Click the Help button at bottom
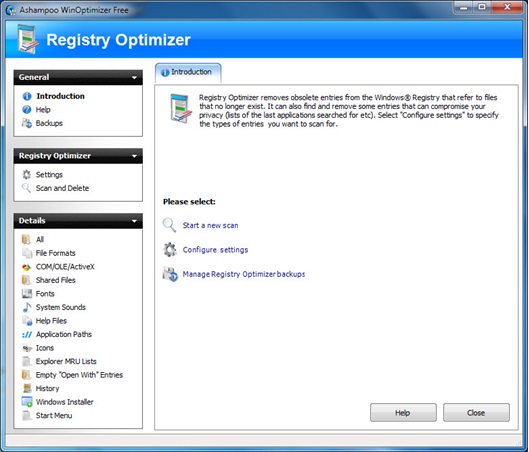The height and width of the screenshot is (452, 529). point(403,413)
